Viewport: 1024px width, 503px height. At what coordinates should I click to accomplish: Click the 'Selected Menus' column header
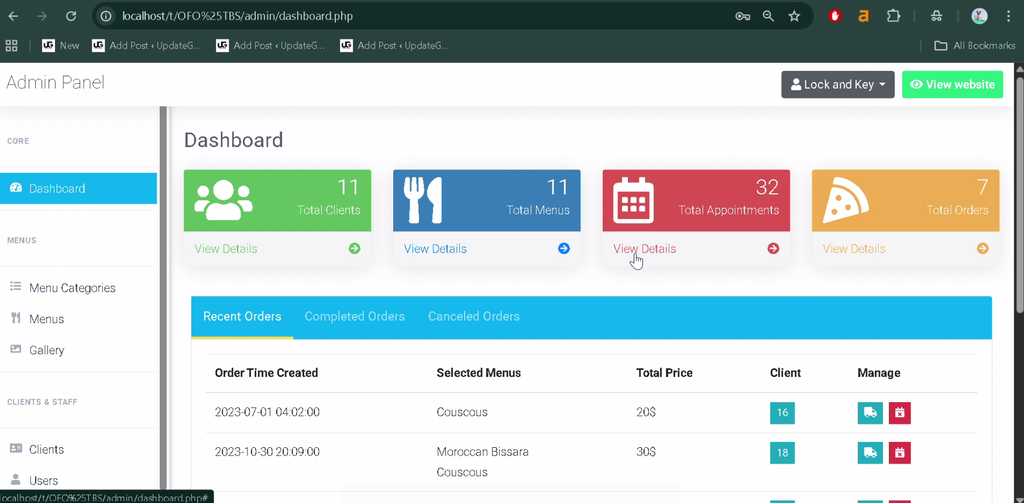click(479, 373)
